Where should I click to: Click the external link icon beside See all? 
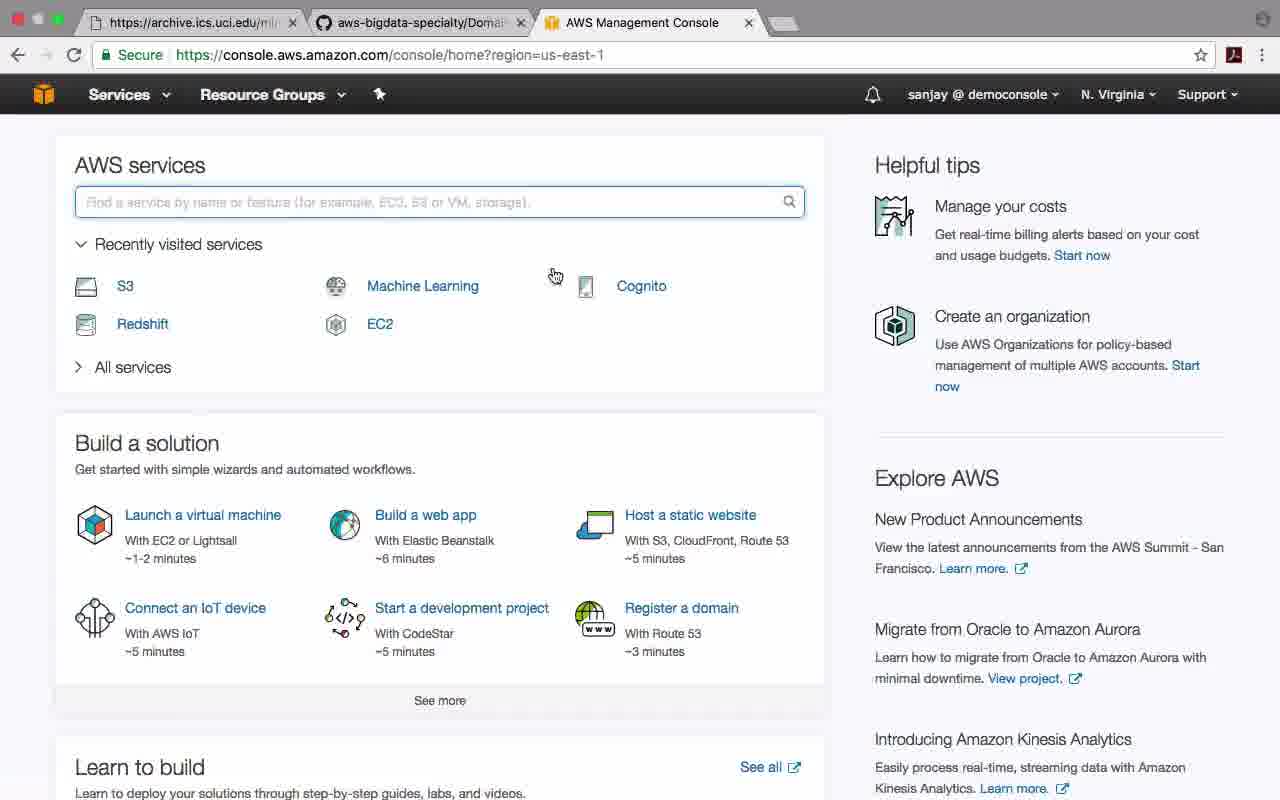pos(794,767)
